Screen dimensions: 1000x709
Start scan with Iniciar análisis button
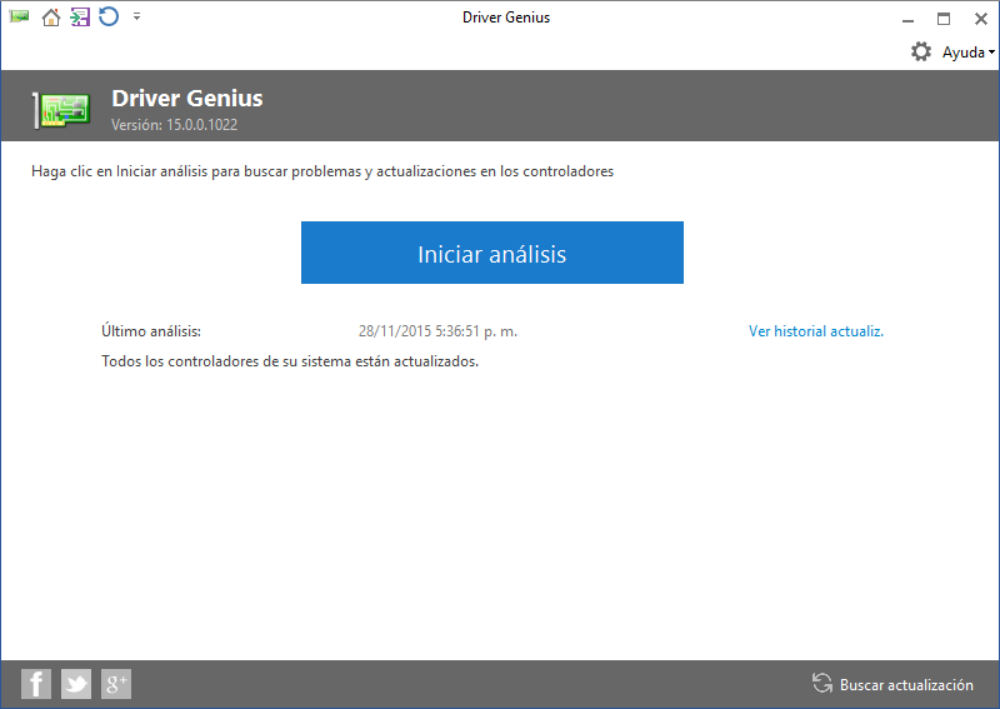[x=492, y=252]
